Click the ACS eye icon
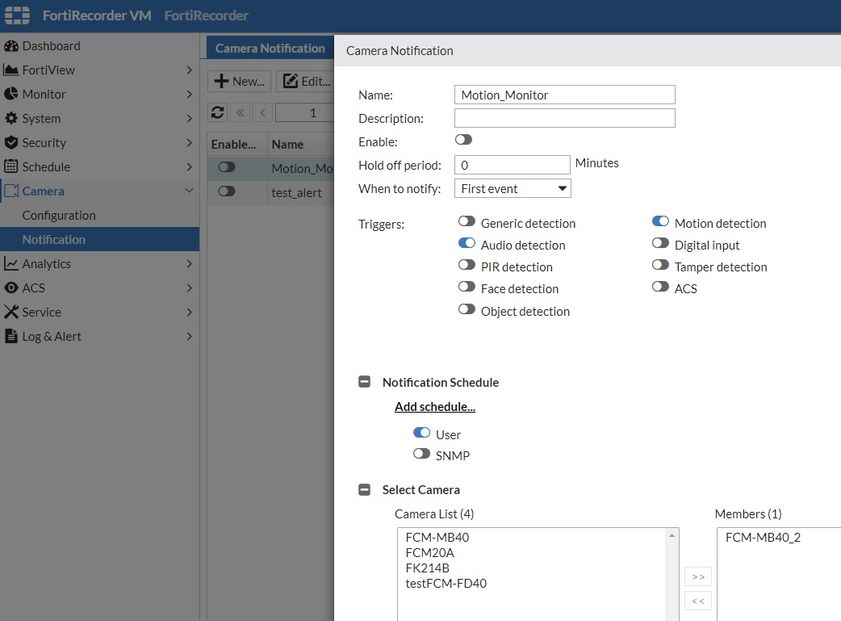Image resolution: width=841 pixels, height=621 pixels. click(x=11, y=287)
